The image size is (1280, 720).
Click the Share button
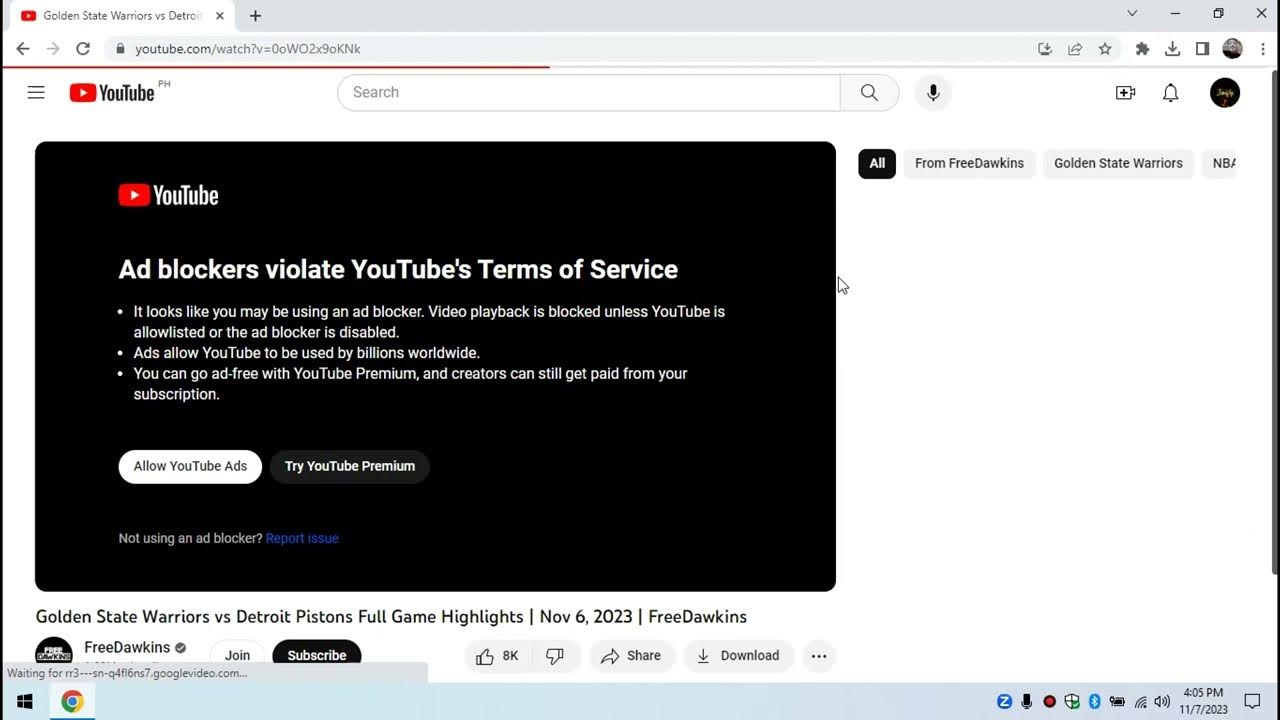[x=631, y=656]
